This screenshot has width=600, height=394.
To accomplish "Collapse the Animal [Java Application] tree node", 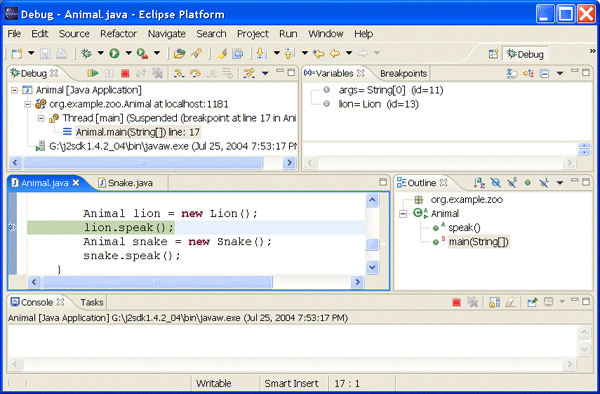I will click(x=14, y=90).
